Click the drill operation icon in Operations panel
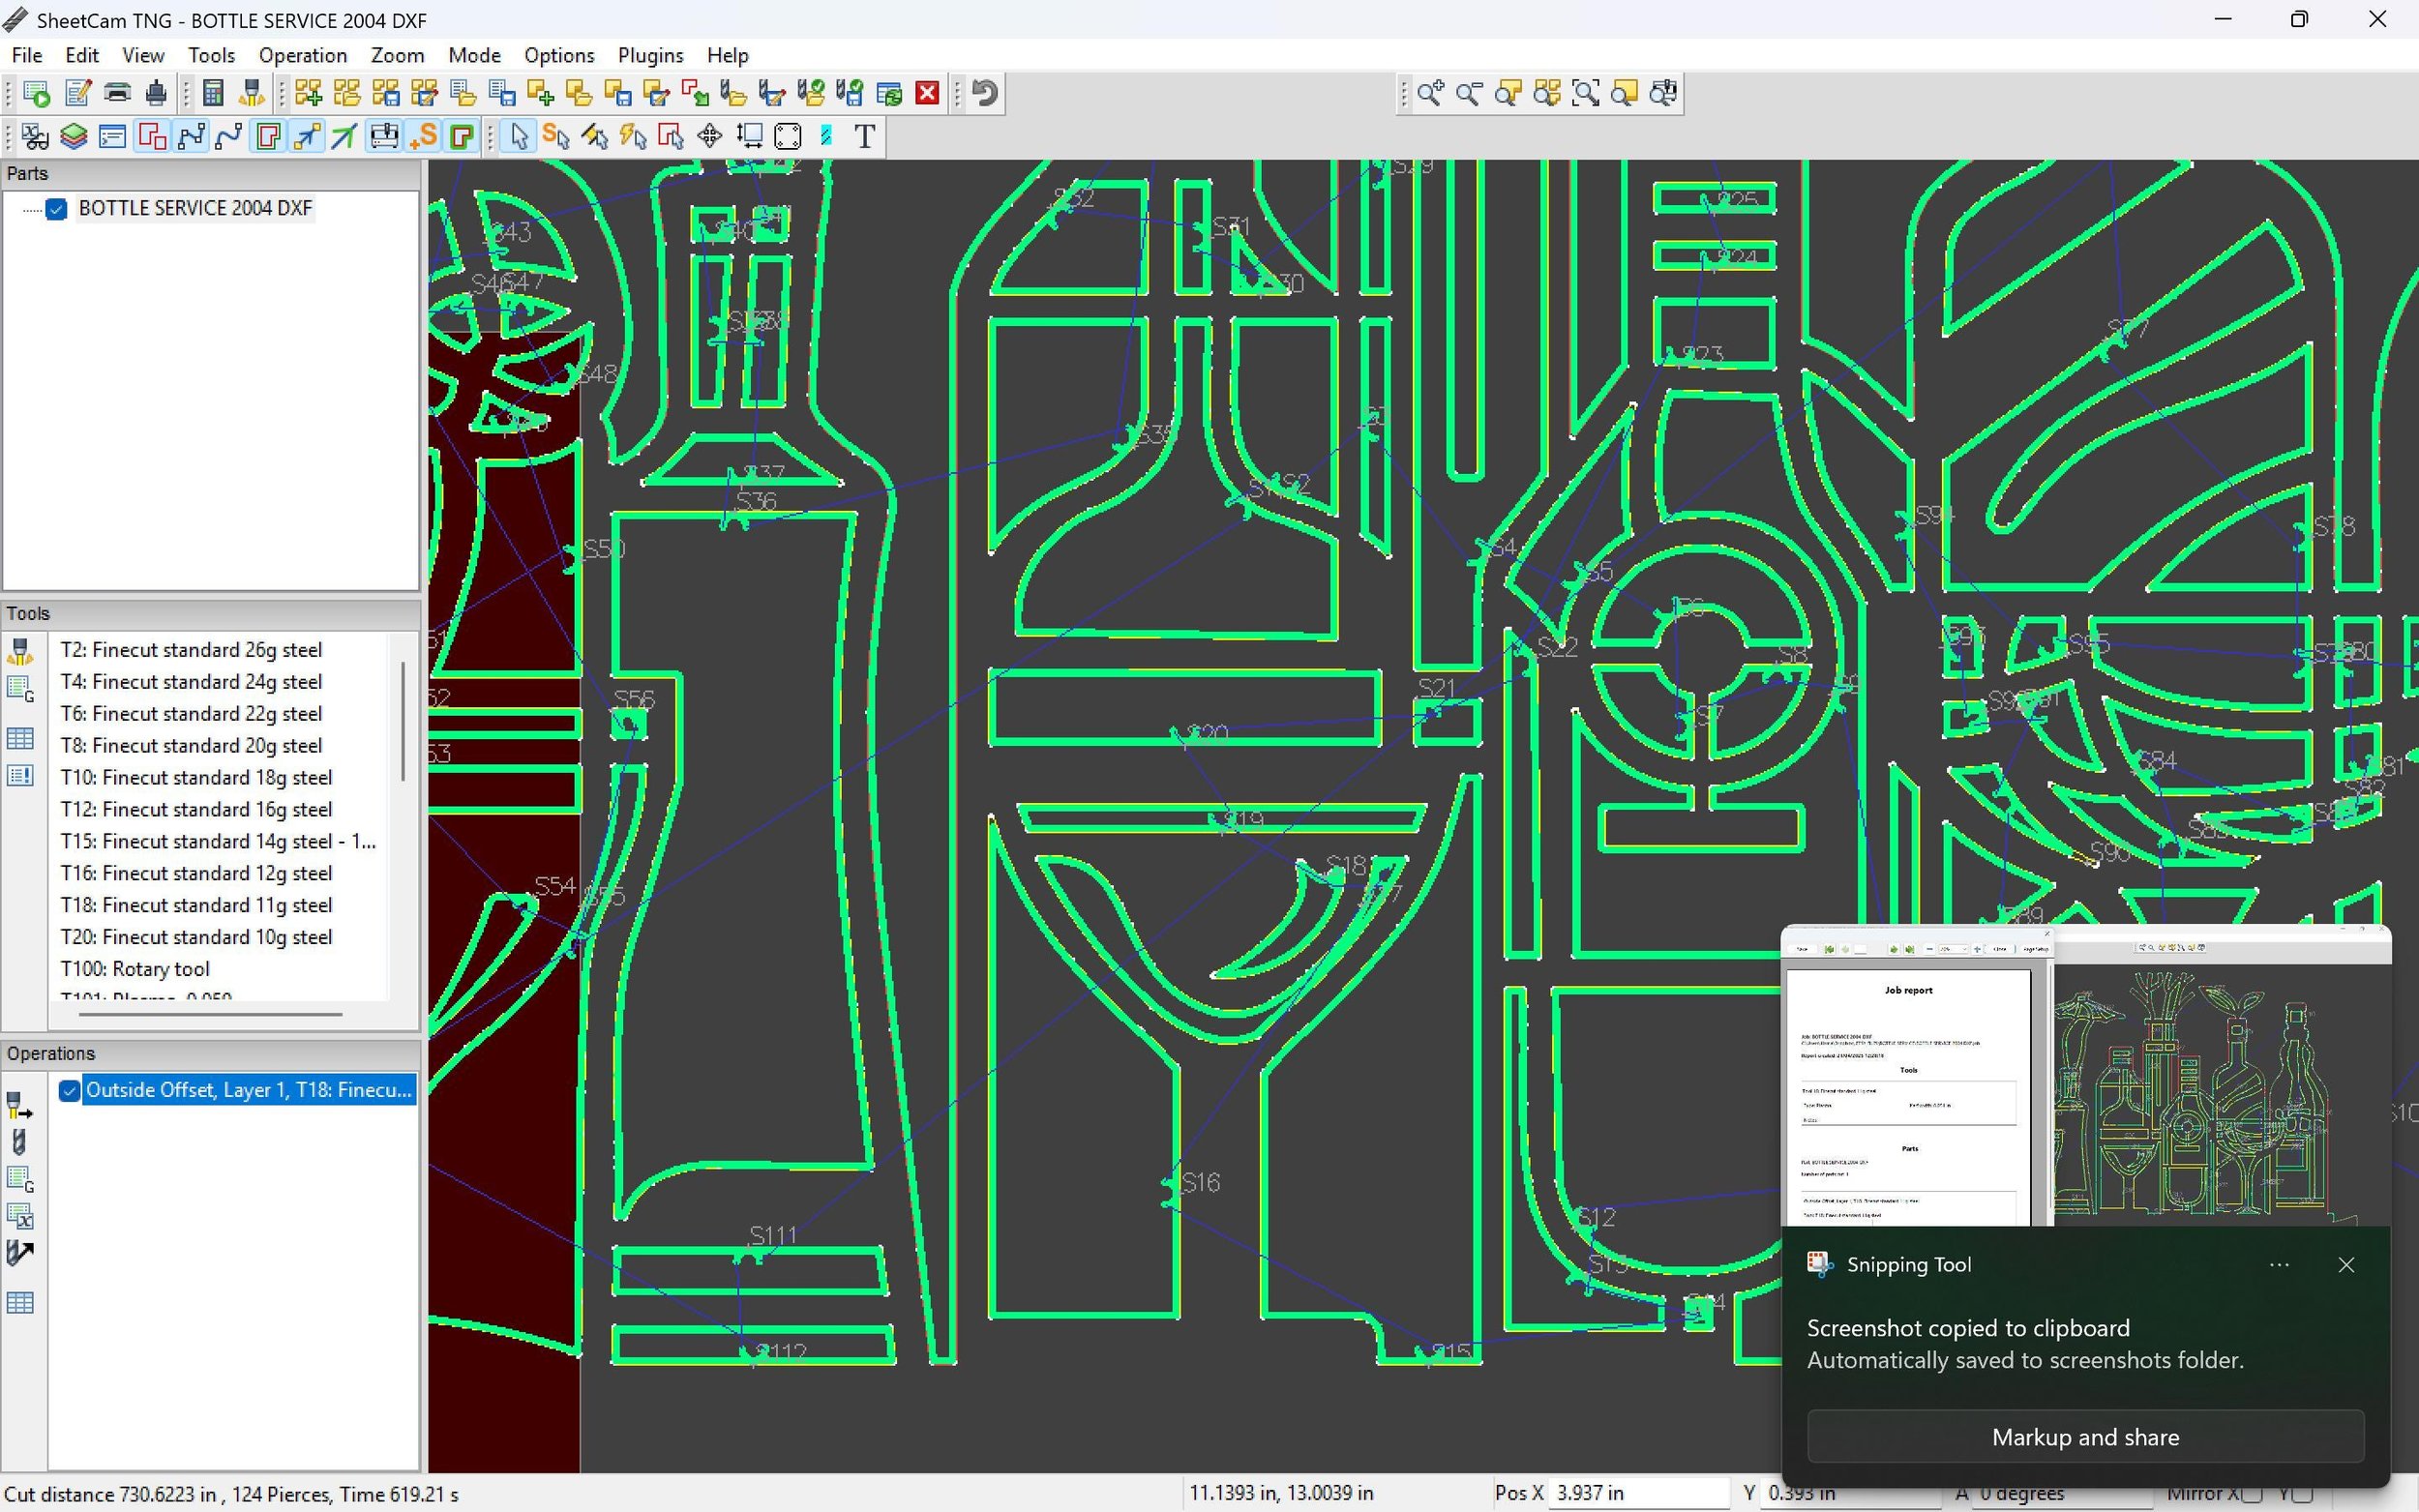This screenshot has width=2419, height=1512. tap(20, 1142)
